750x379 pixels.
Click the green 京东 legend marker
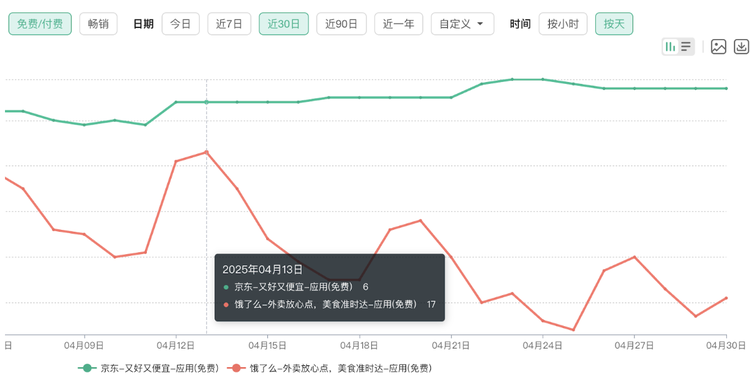coord(87,368)
